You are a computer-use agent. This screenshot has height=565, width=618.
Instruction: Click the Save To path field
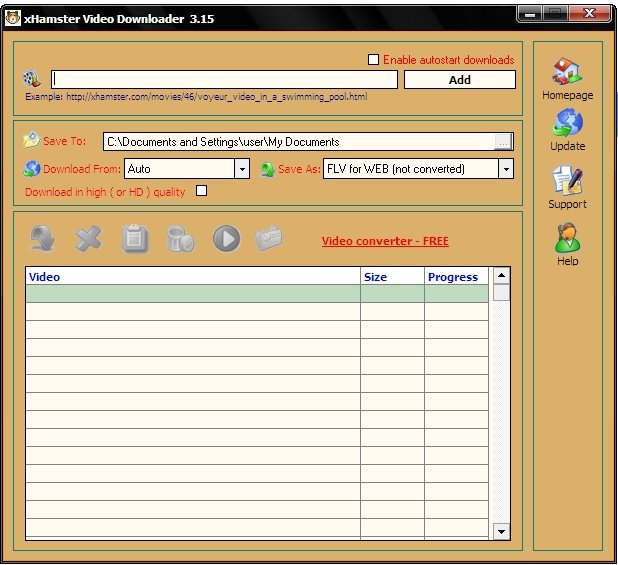pyautogui.click(x=299, y=142)
